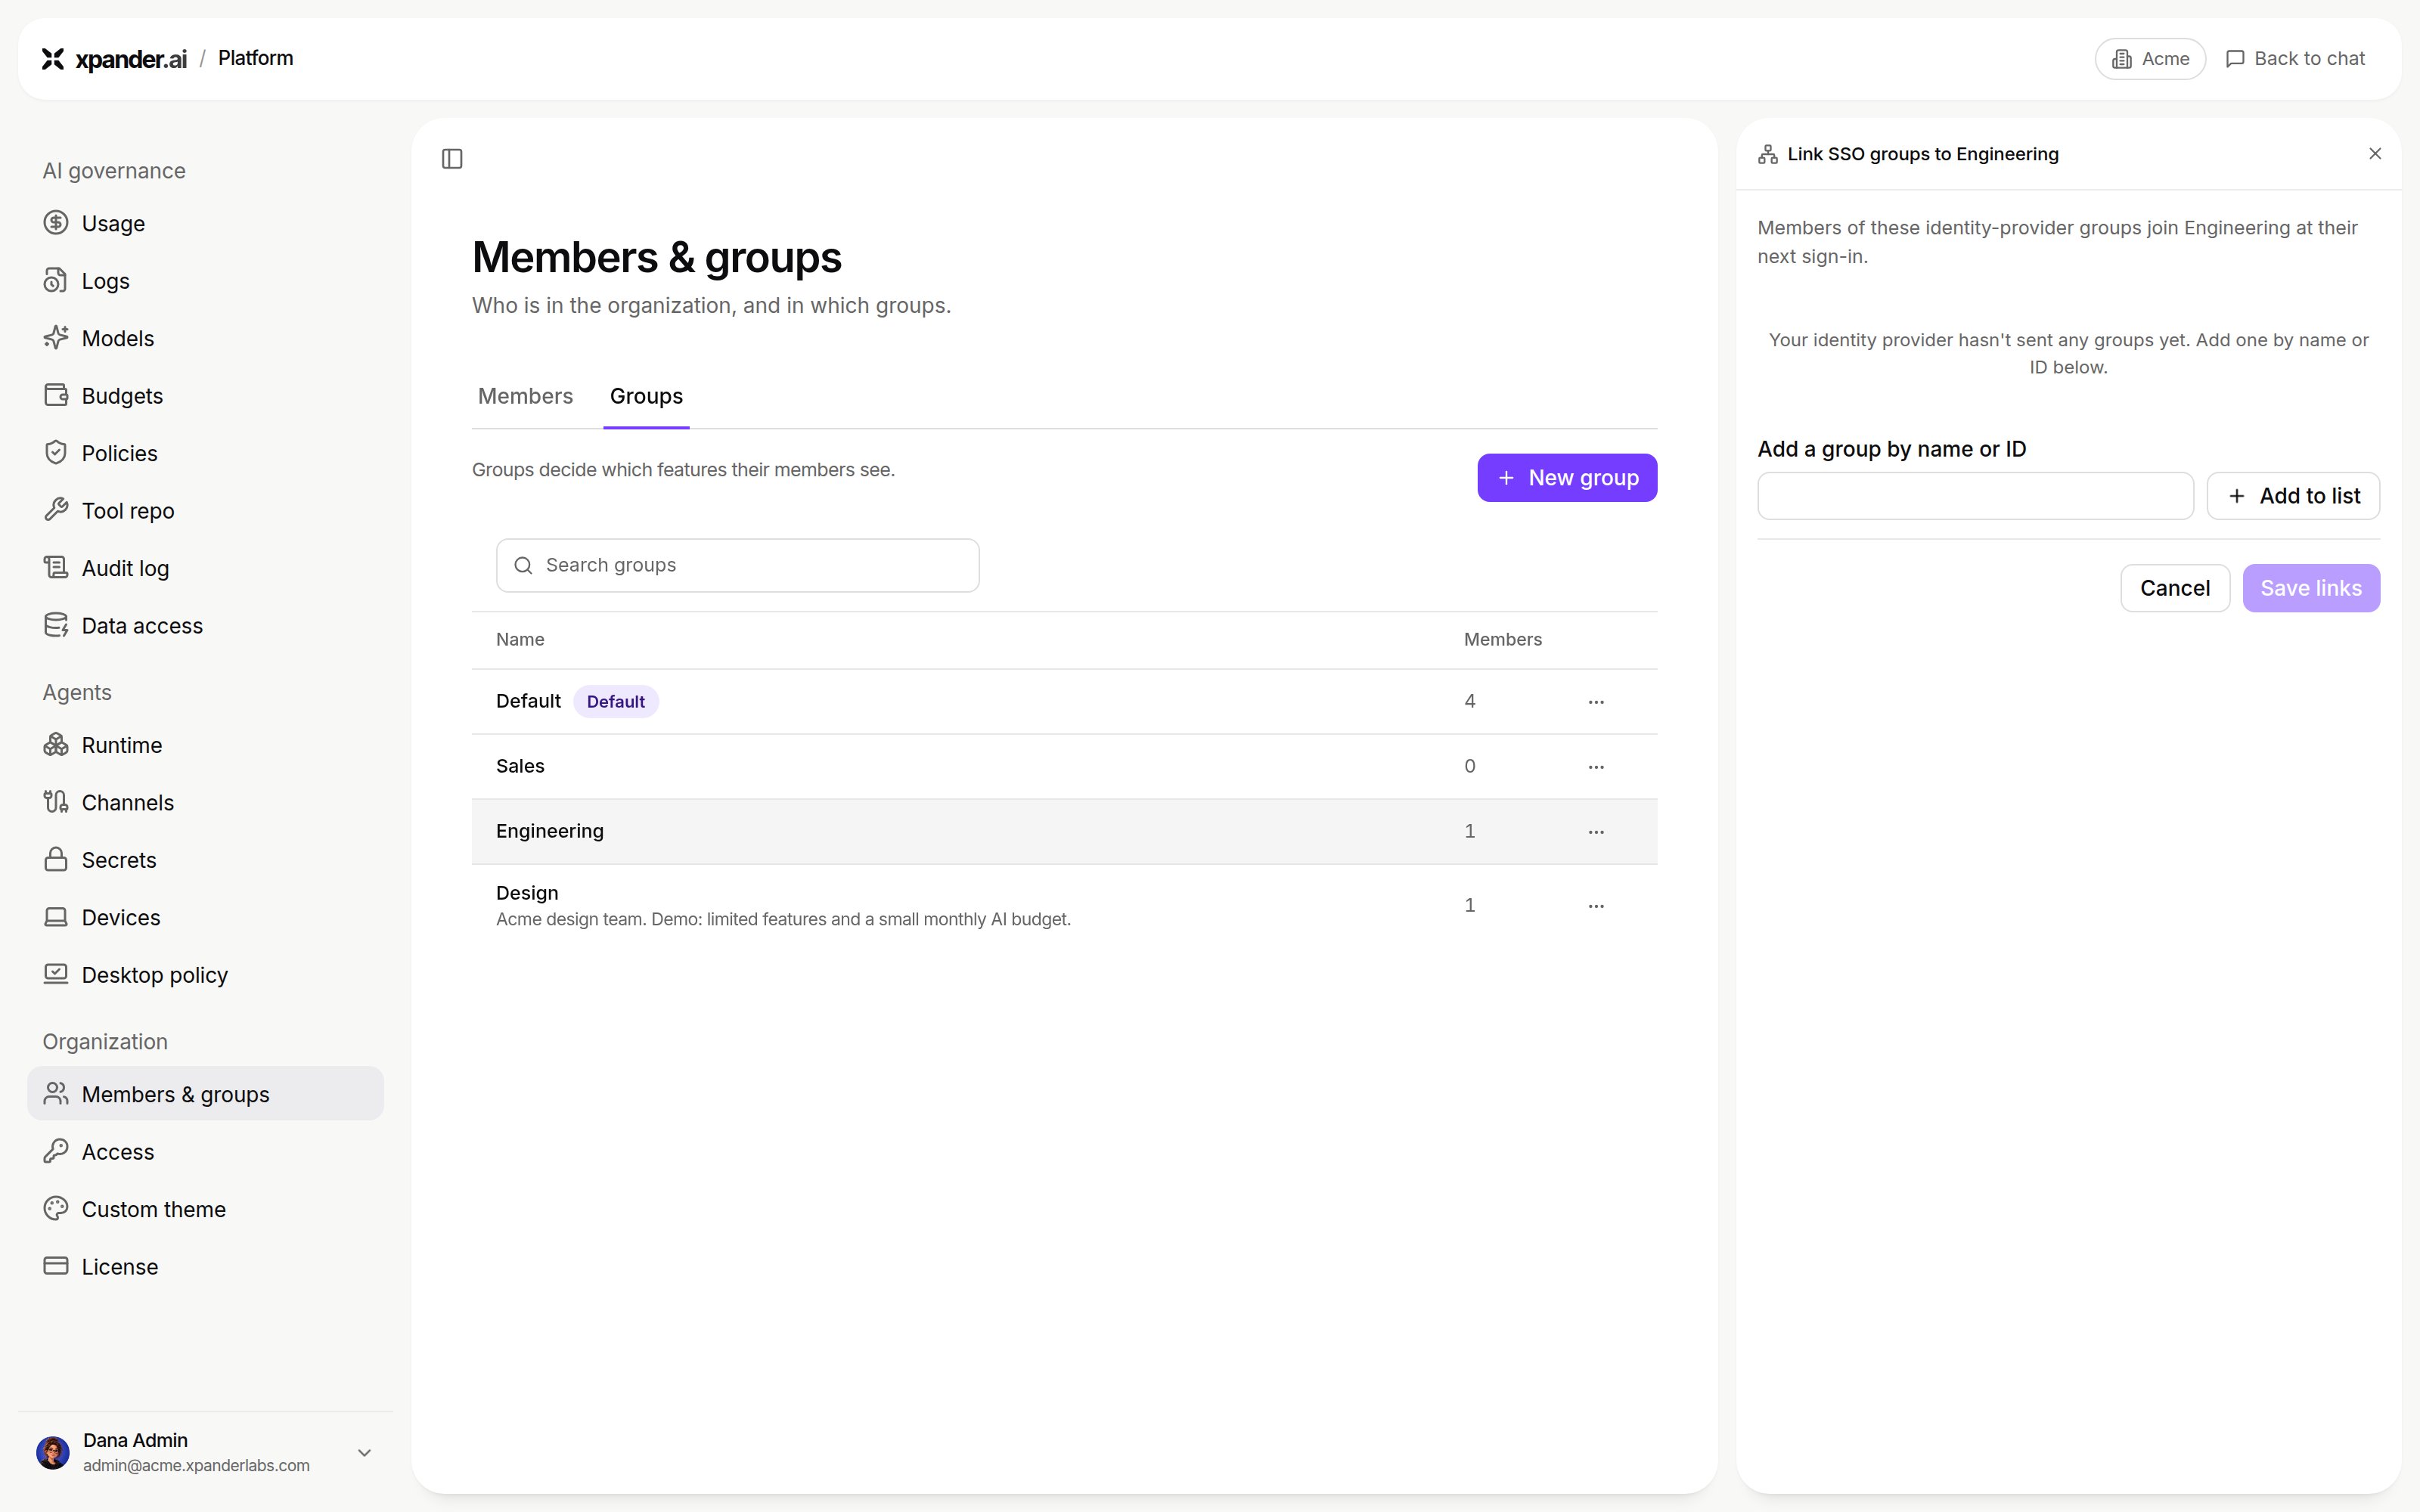Navigate to Tool repo
2420x1512 pixels.
pyautogui.click(x=205, y=511)
